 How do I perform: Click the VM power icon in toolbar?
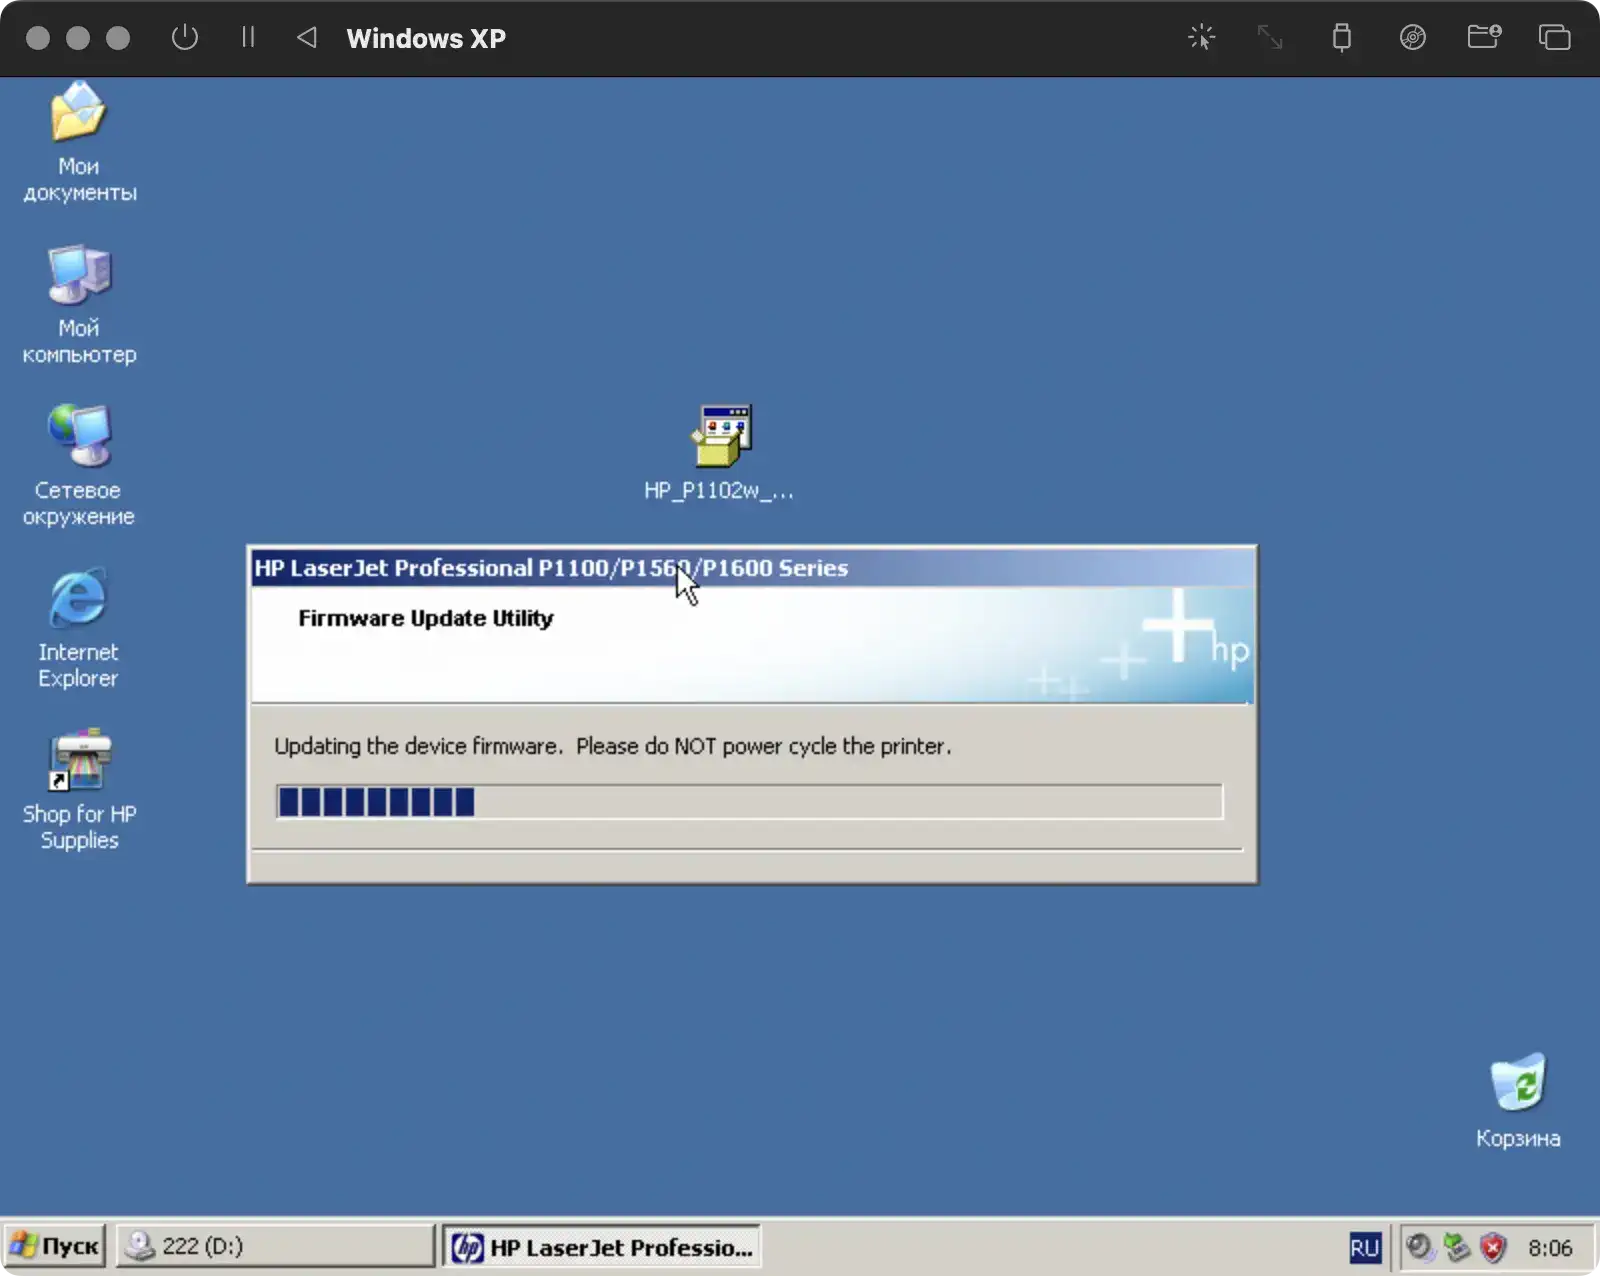point(185,38)
